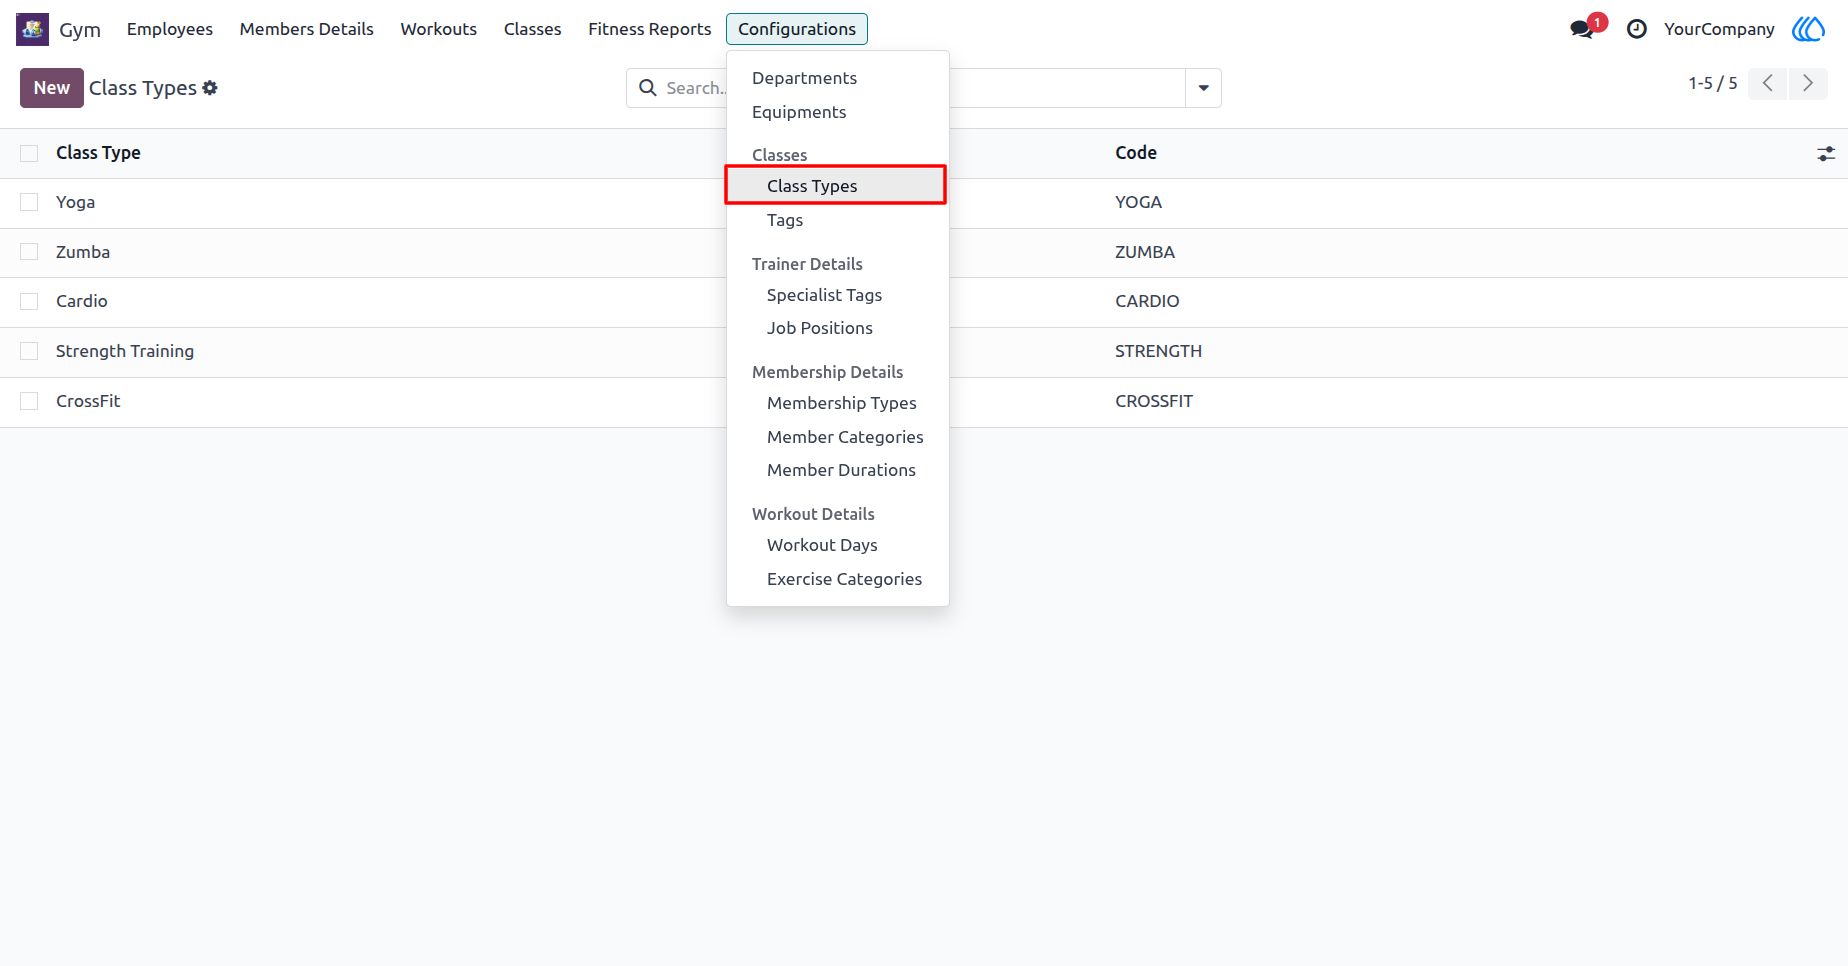This screenshot has height=966, width=1848.
Task: Select Workout Days menu entry
Action: [x=838, y=545]
